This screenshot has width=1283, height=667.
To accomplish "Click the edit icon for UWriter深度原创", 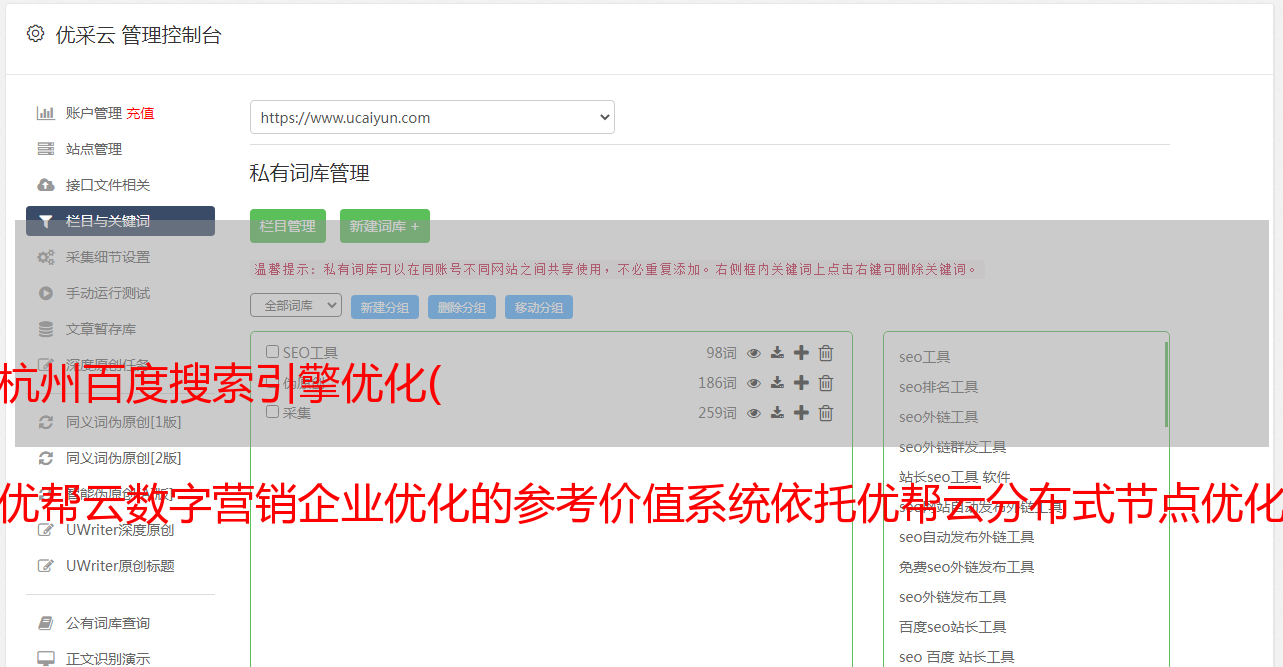I will (x=46, y=530).
